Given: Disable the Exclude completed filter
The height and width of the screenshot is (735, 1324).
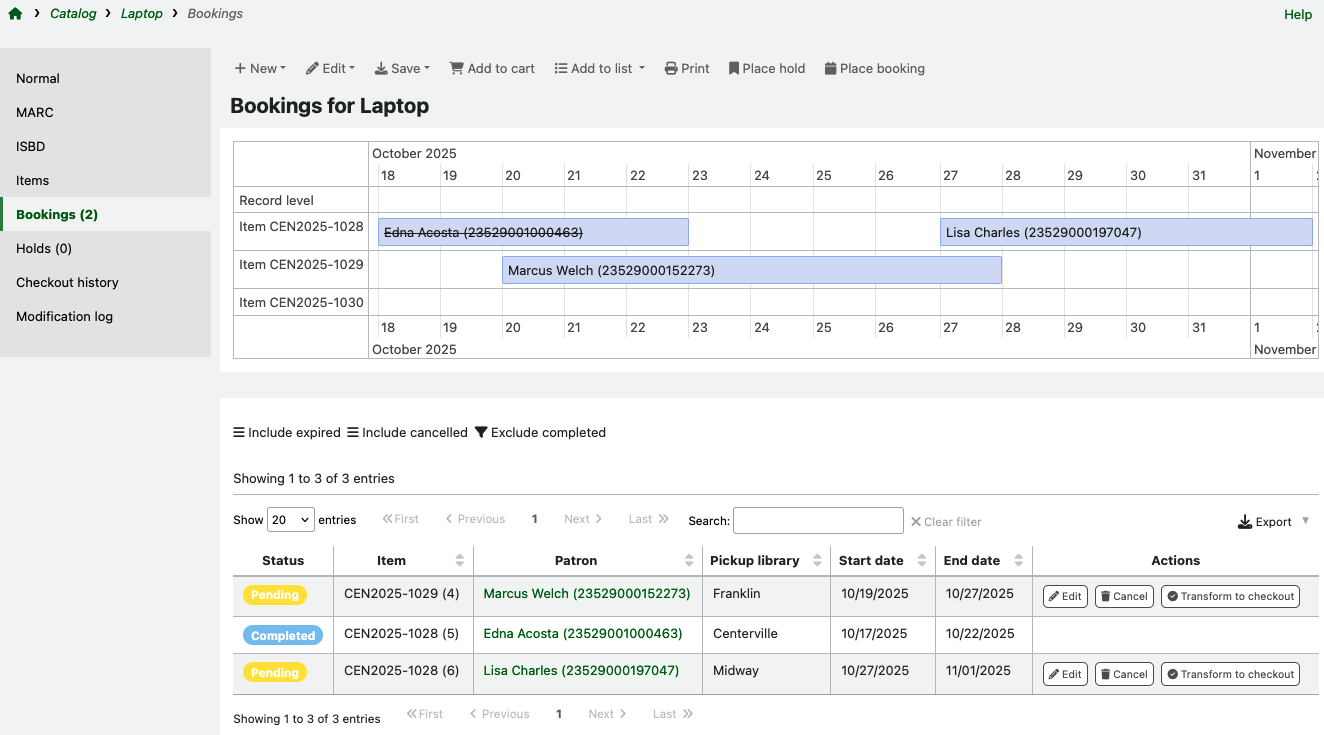Looking at the screenshot, I should (x=541, y=432).
